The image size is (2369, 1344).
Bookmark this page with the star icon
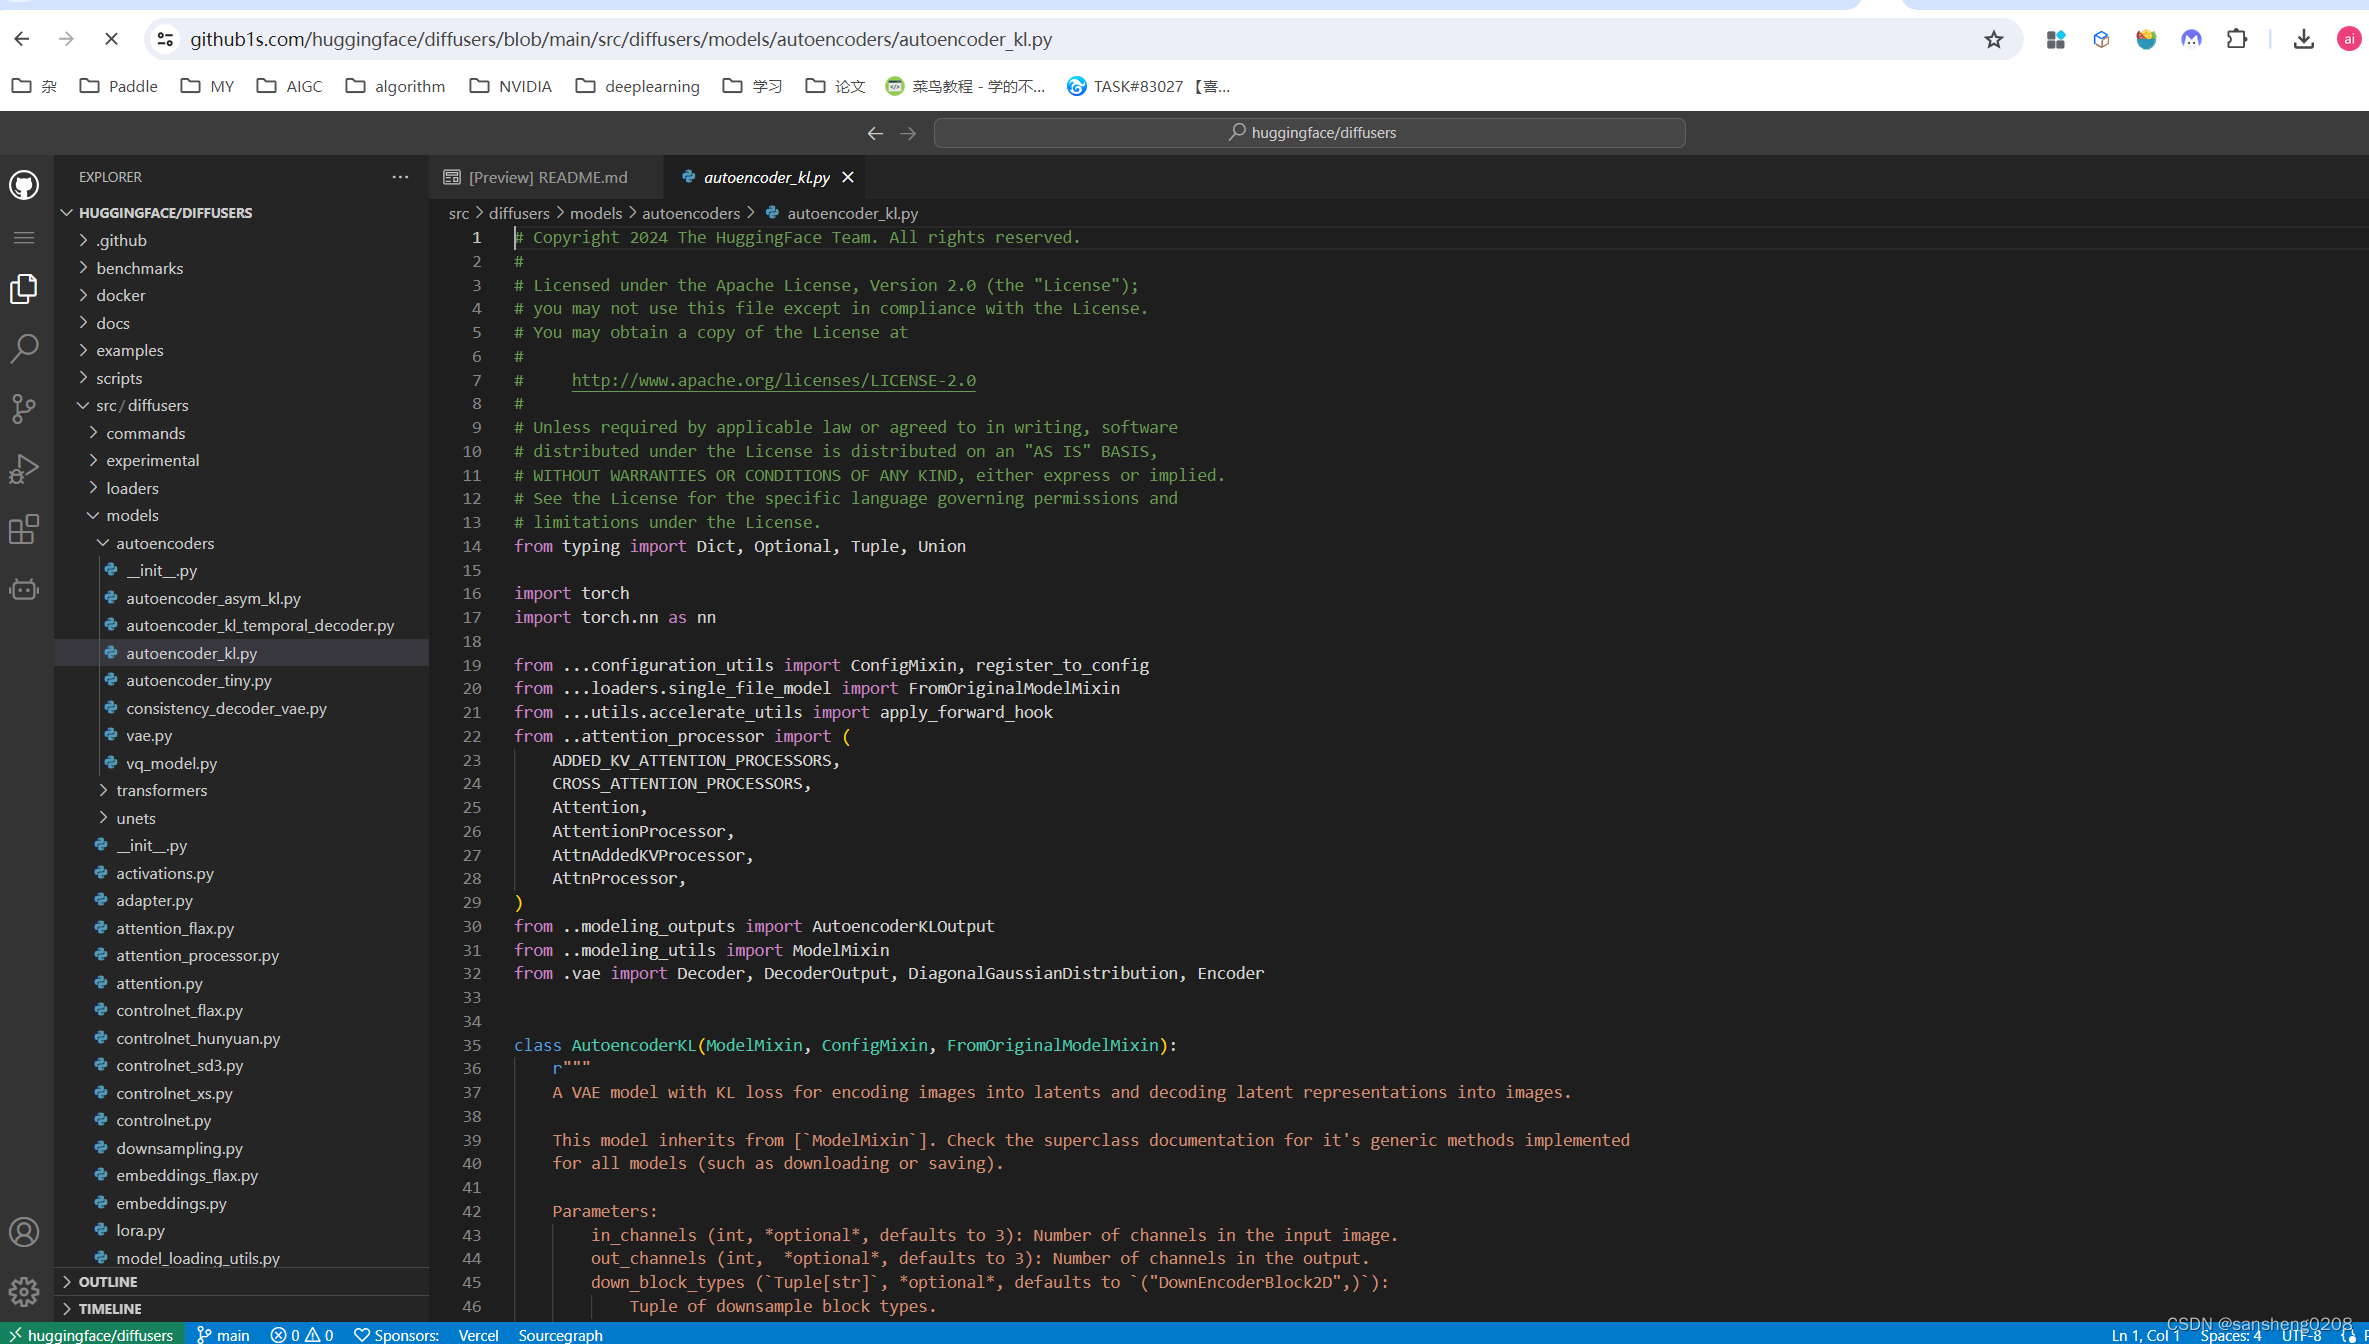(1993, 39)
